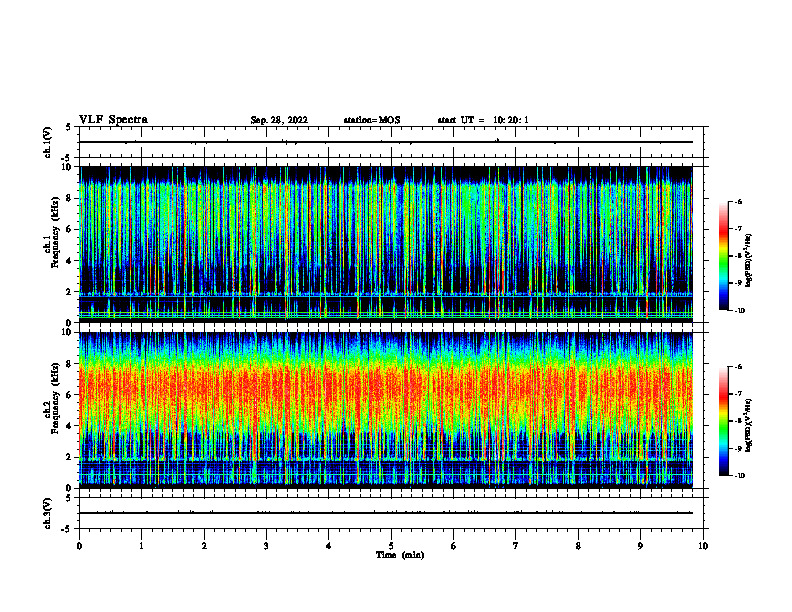Click the 'Time (min)' axis label
The image size is (792, 612).
[400, 555]
